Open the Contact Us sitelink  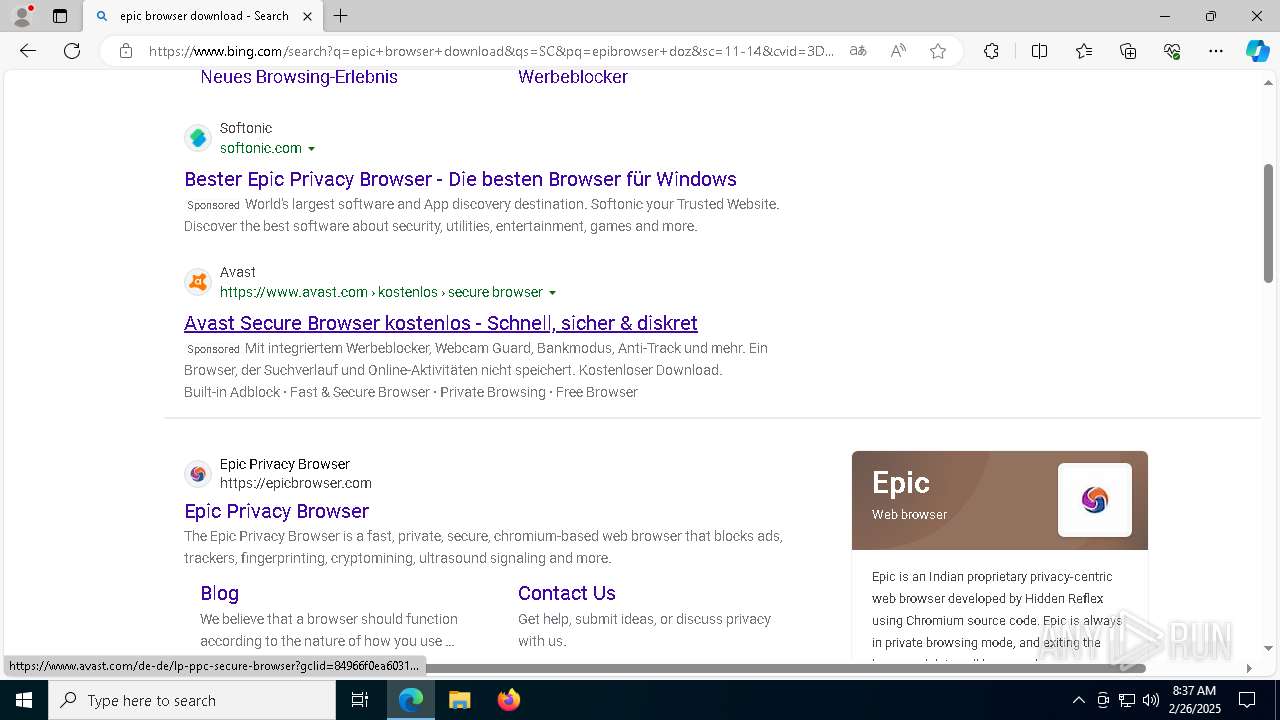tap(566, 593)
